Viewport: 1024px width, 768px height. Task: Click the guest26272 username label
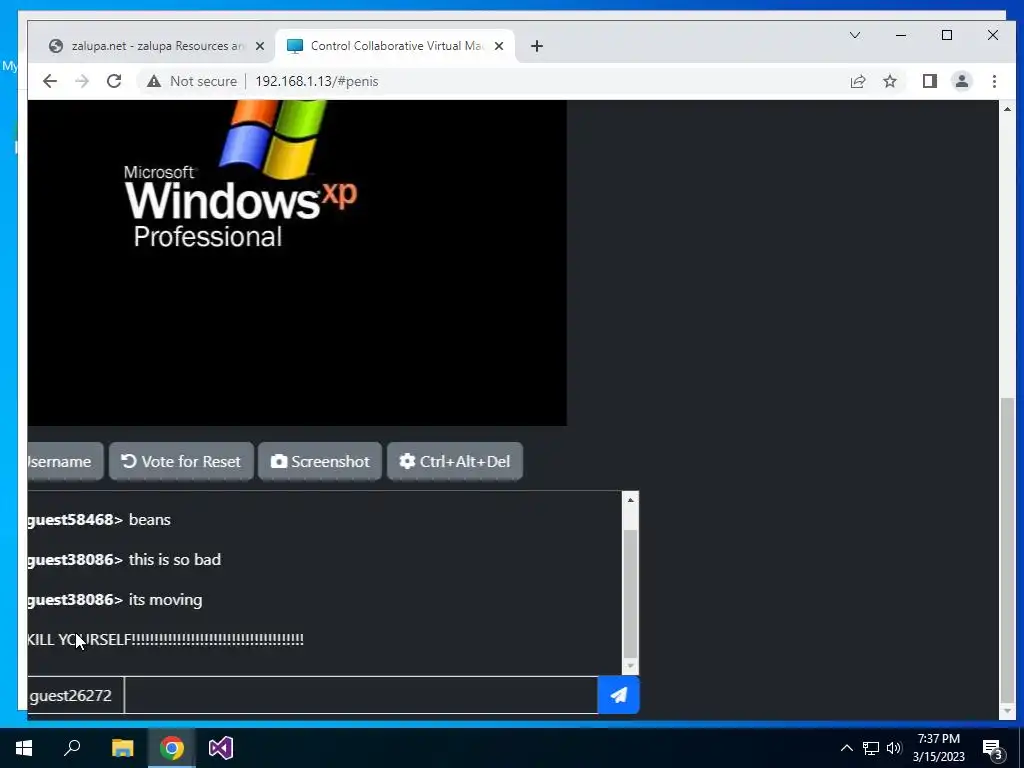[x=71, y=696]
